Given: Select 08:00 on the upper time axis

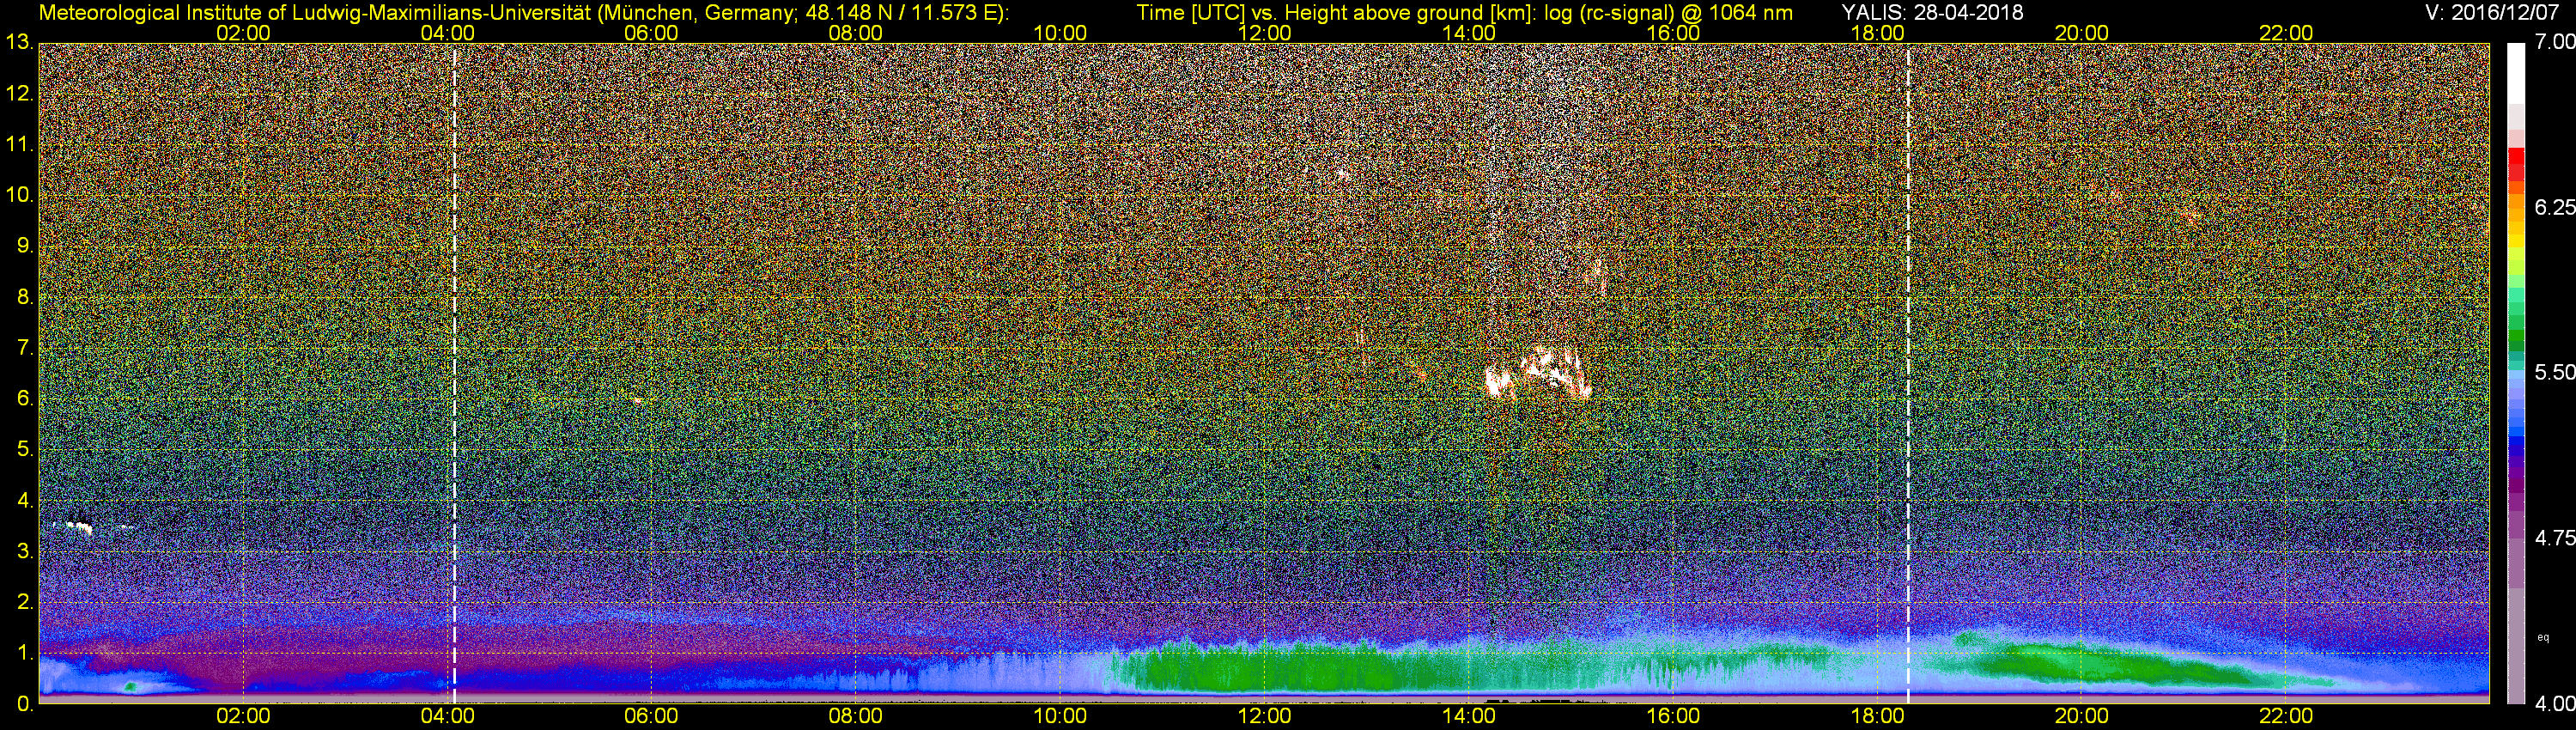Looking at the screenshot, I should coord(856,33).
